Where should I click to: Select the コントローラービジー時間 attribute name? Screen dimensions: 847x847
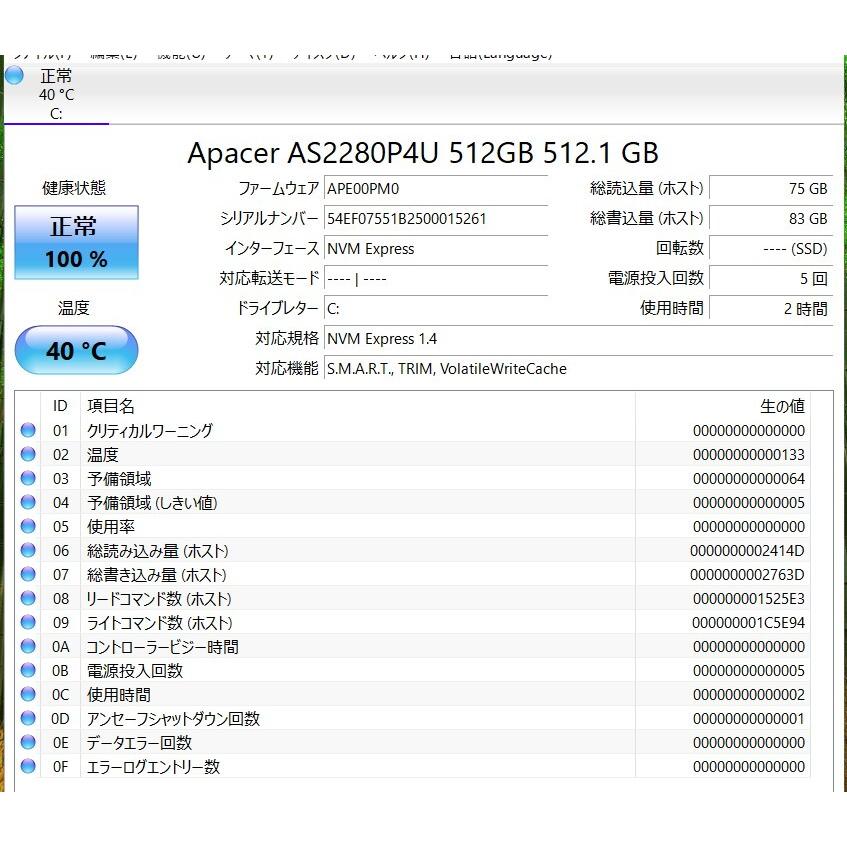click(x=163, y=647)
